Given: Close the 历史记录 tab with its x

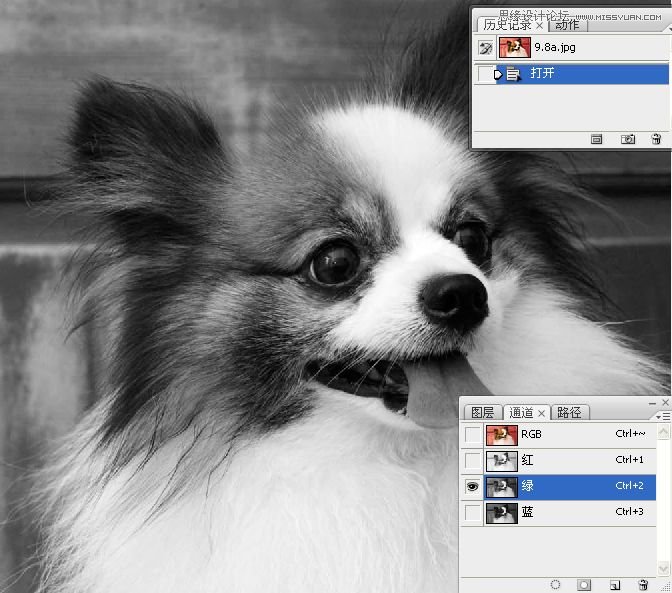Looking at the screenshot, I should tap(540, 26).
